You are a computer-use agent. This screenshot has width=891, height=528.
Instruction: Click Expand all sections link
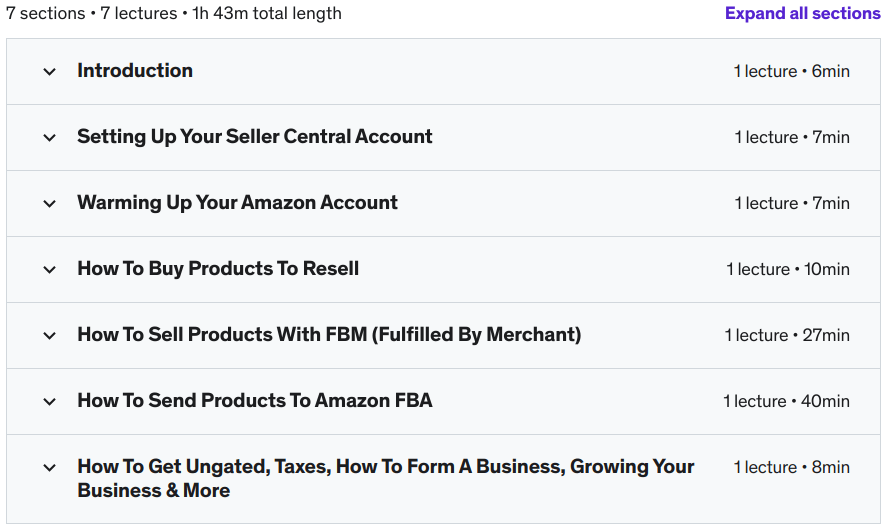(x=802, y=14)
